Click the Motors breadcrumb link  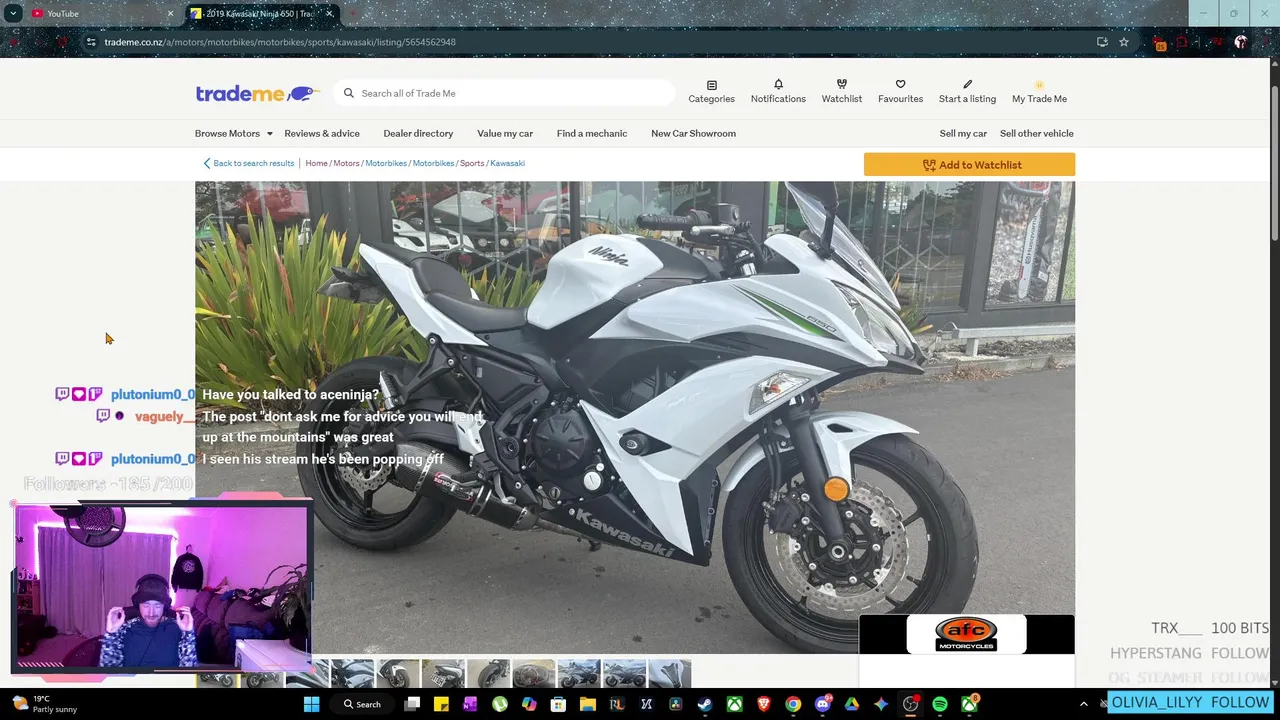[x=346, y=163]
